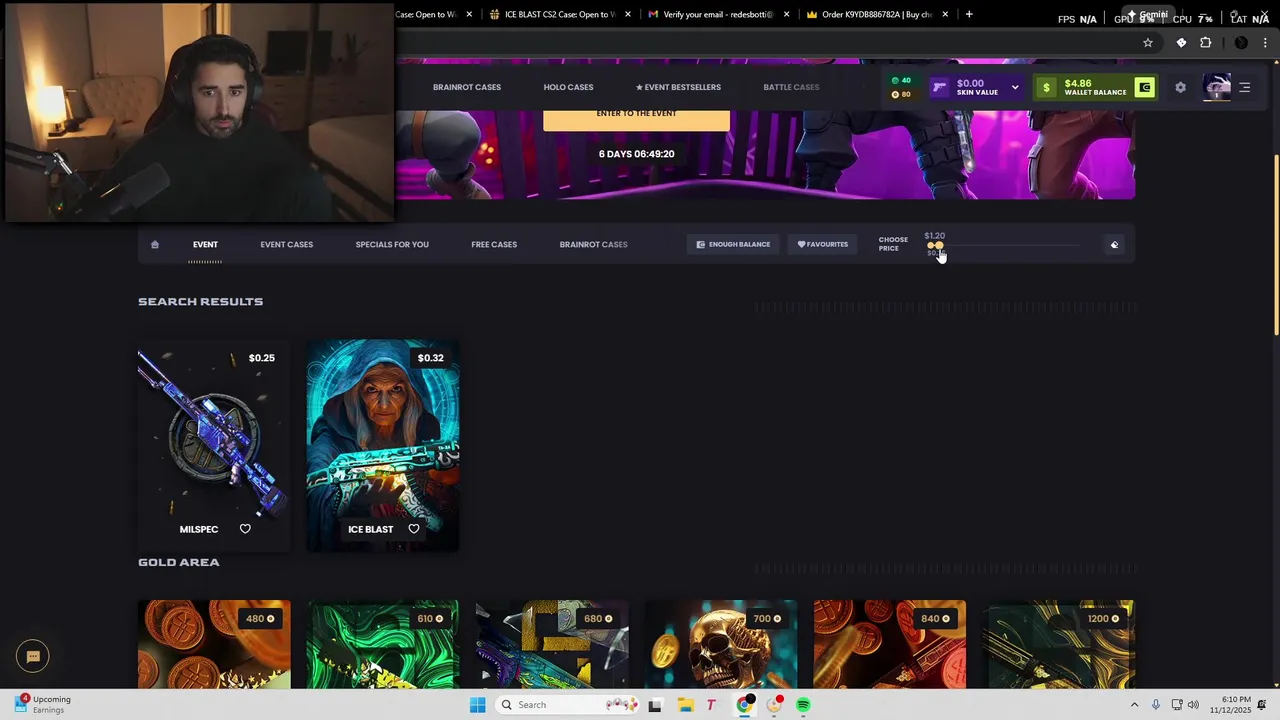Click the green coin 40 counter
Screen dimensions: 1280x720
(901, 80)
